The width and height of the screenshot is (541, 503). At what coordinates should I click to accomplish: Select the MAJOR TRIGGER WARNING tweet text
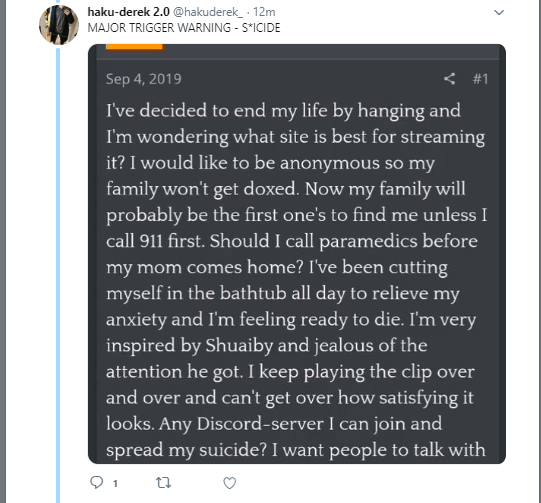click(x=184, y=28)
